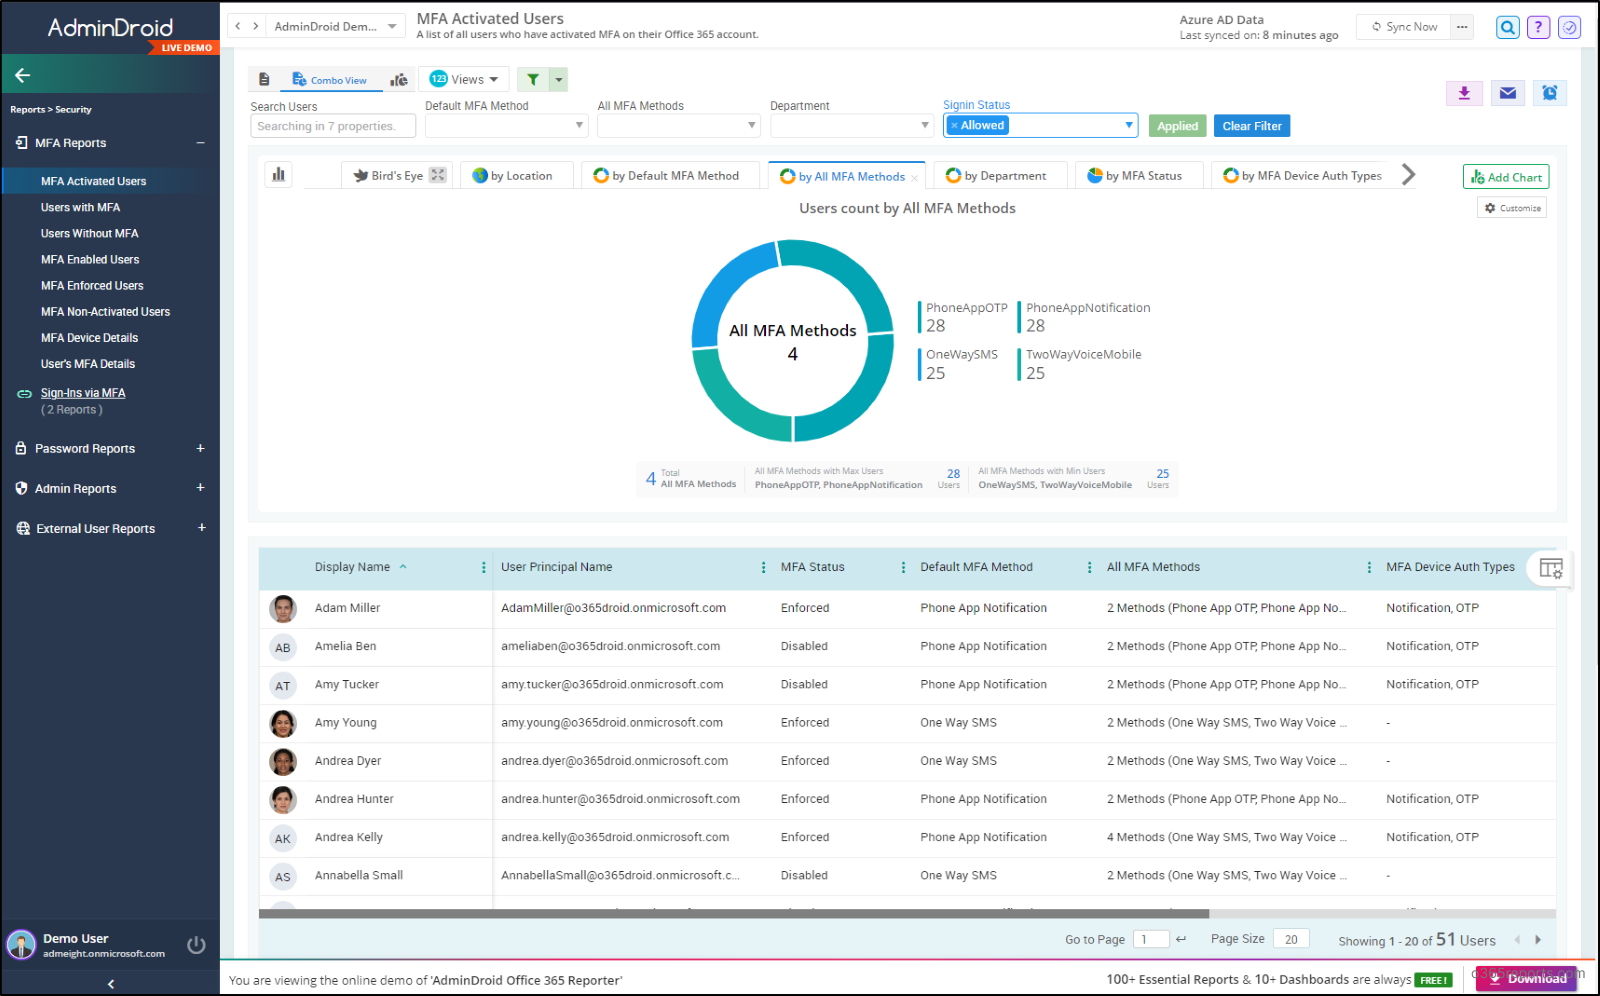This screenshot has height=996, width=1600.
Task: Open the Views dropdown
Action: (x=464, y=79)
